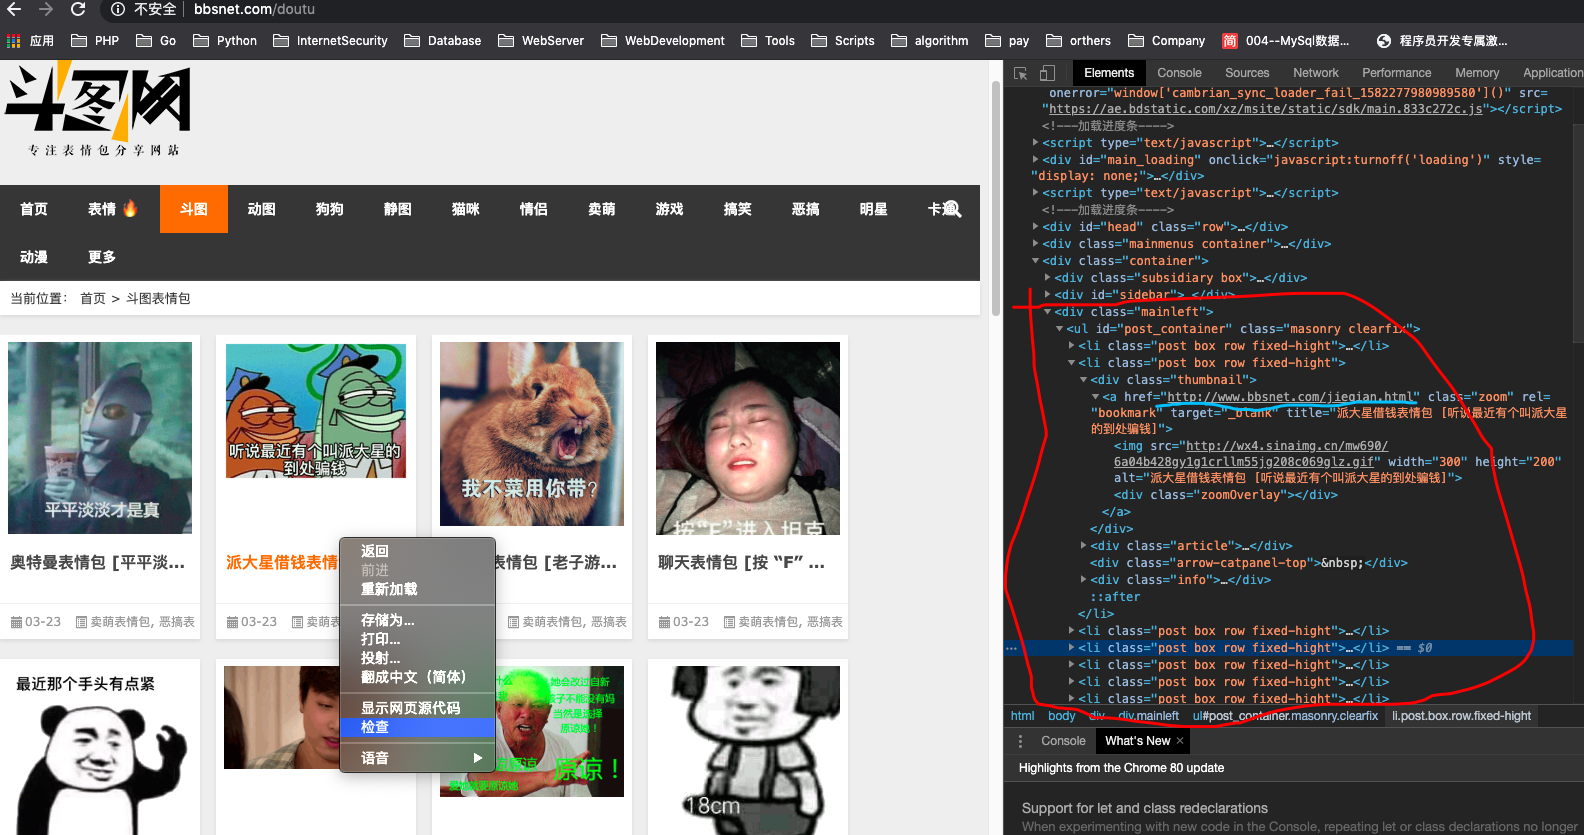The height and width of the screenshot is (835, 1584).
Task: Open the Database bookmarks folder
Action: [443, 41]
